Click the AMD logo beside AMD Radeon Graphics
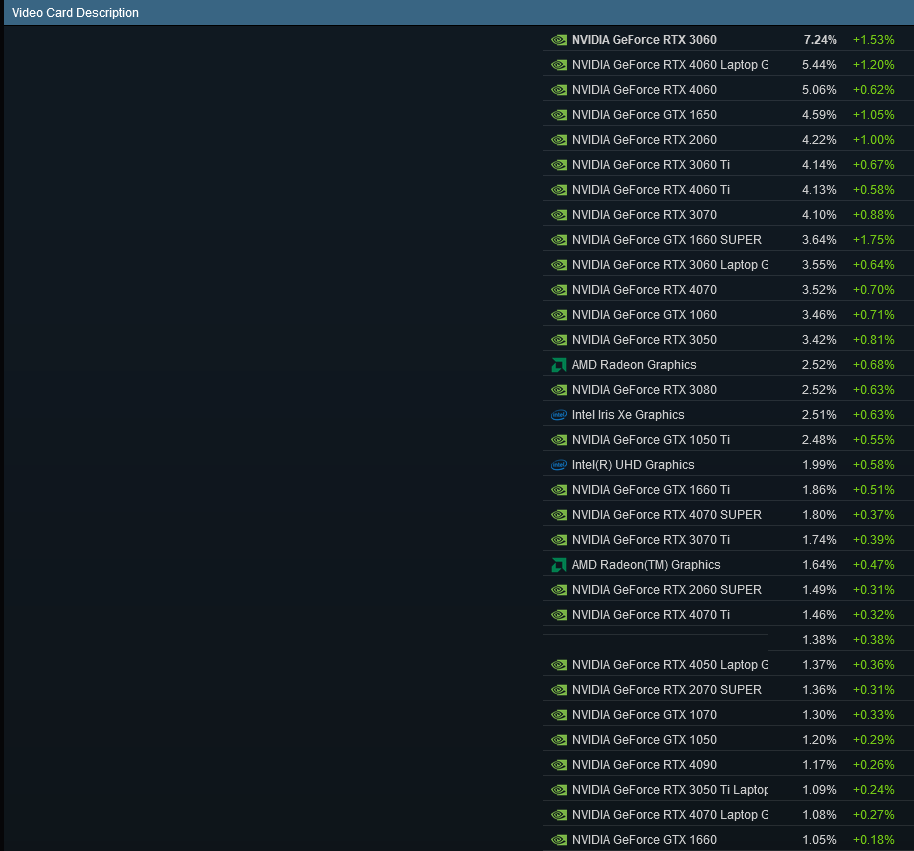Viewport: 914px width, 851px height. (x=558, y=365)
